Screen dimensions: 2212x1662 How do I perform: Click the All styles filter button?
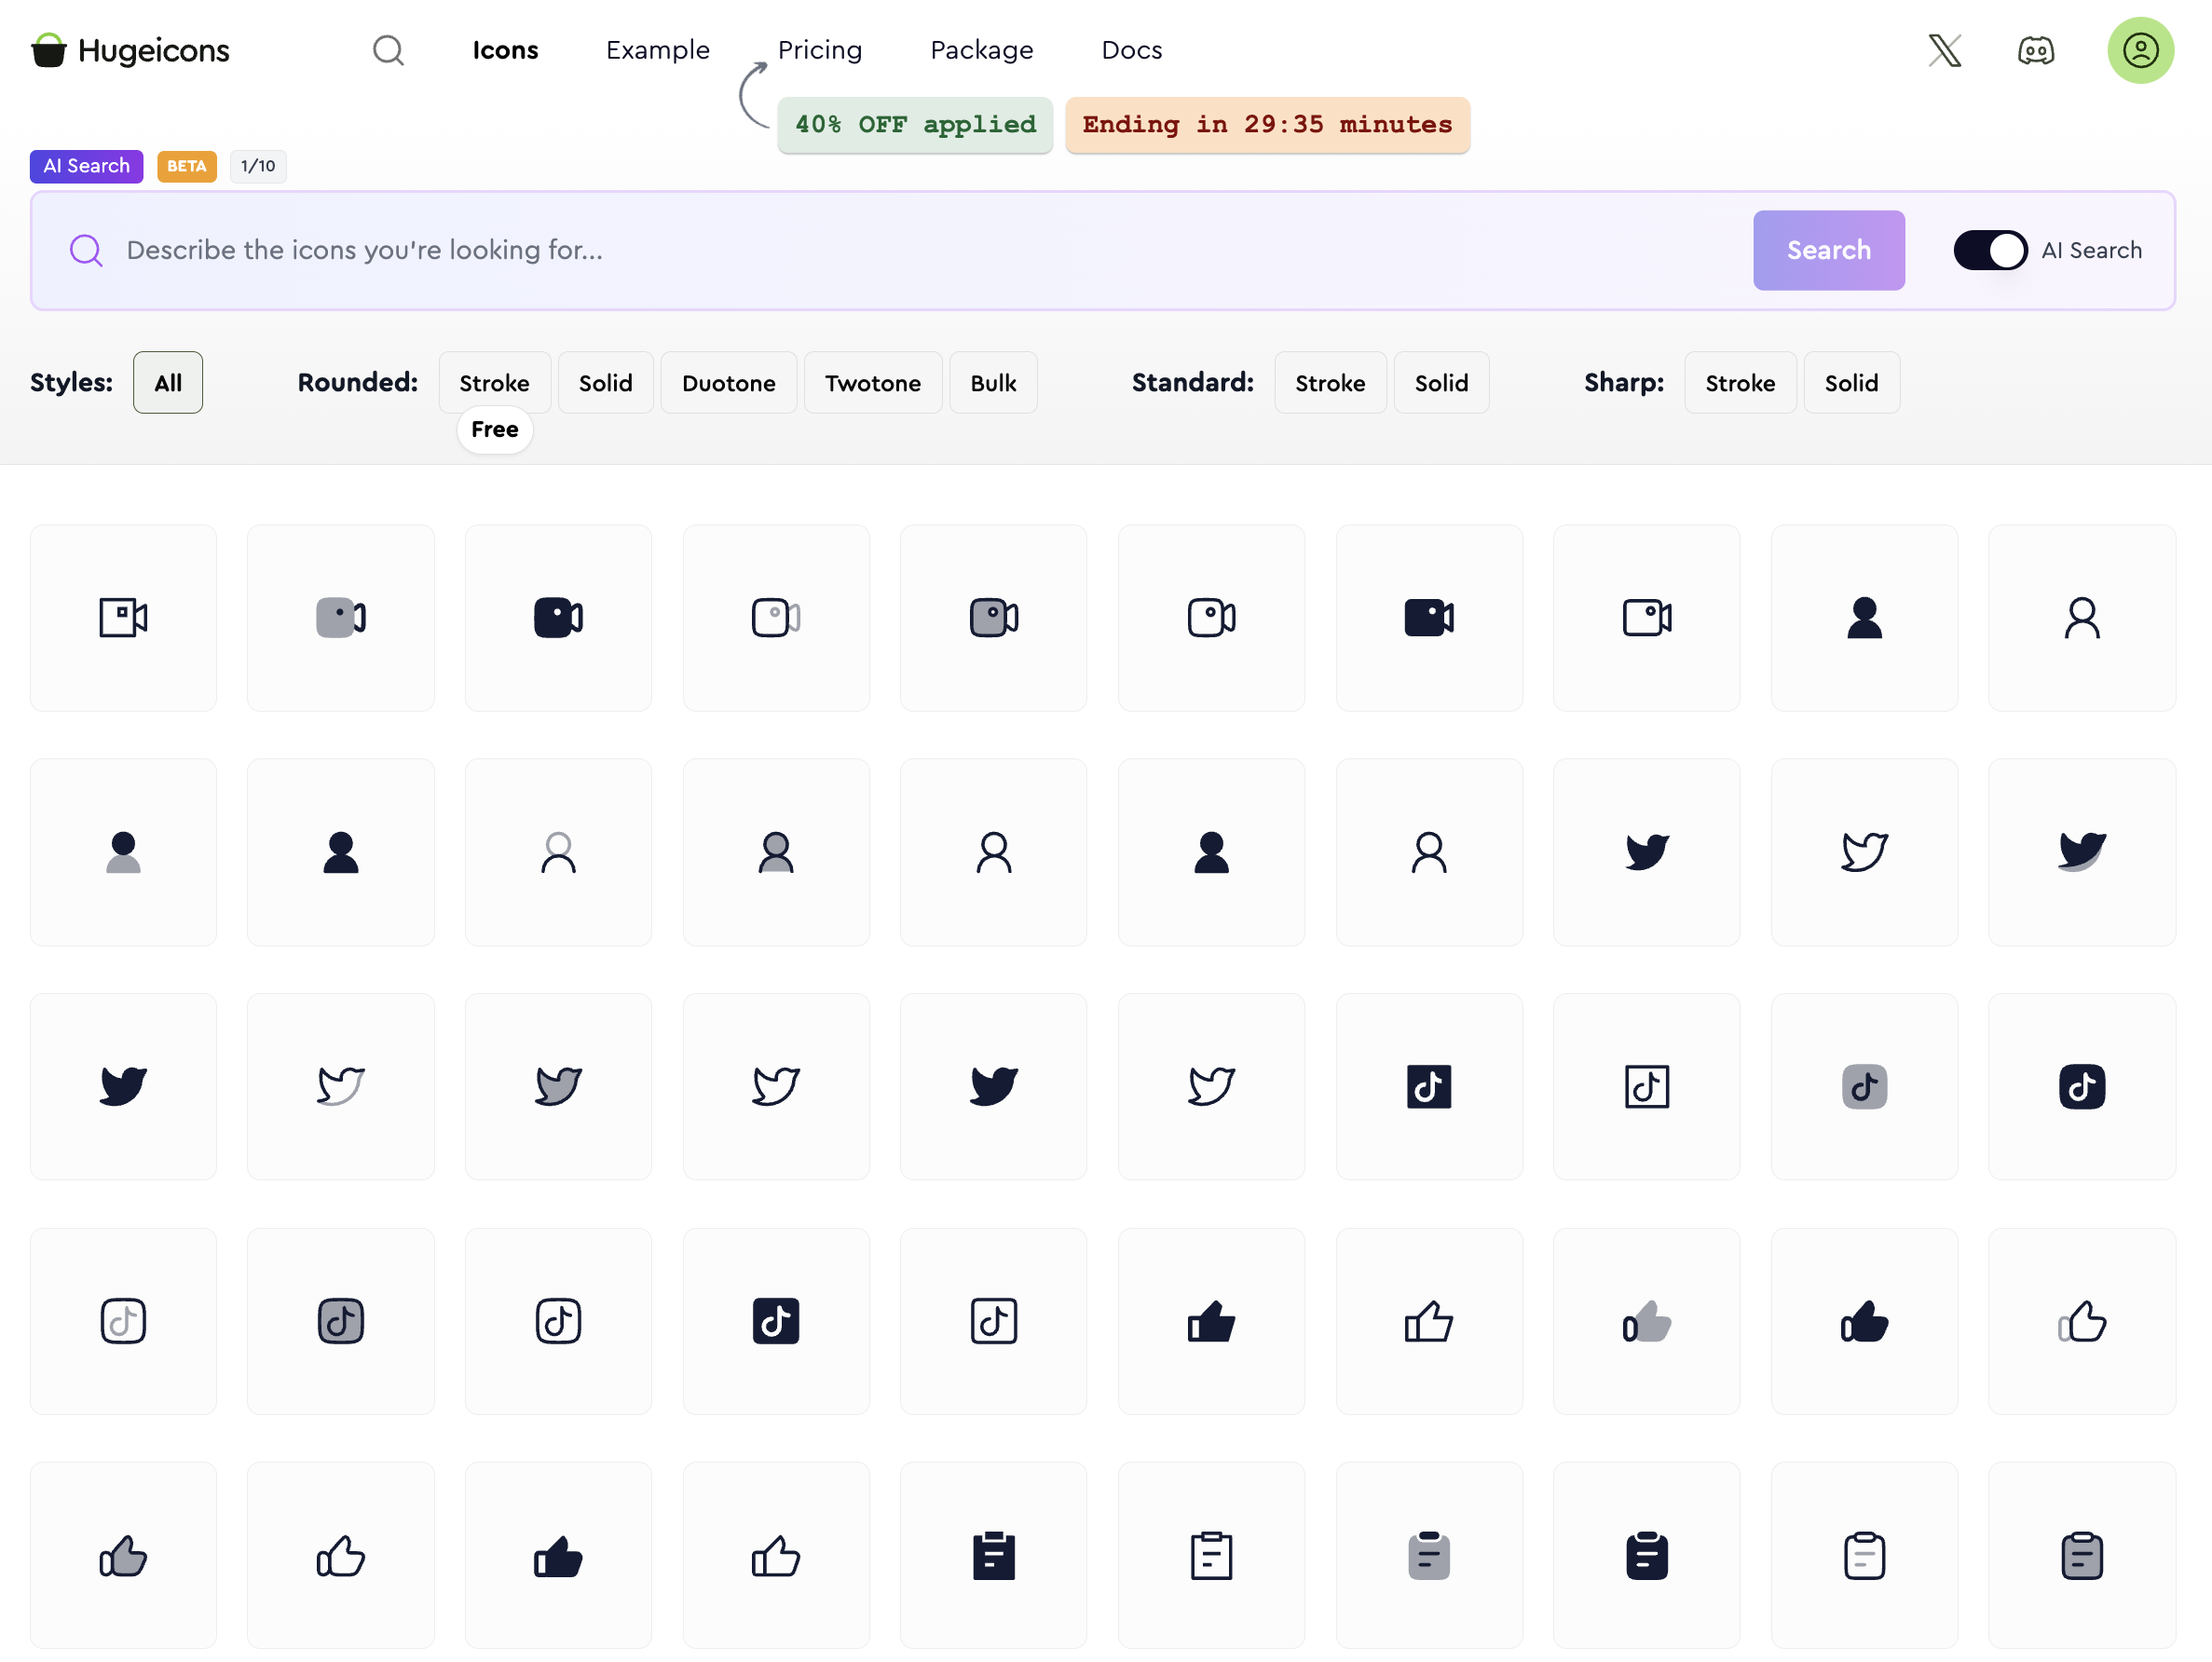[x=167, y=382]
